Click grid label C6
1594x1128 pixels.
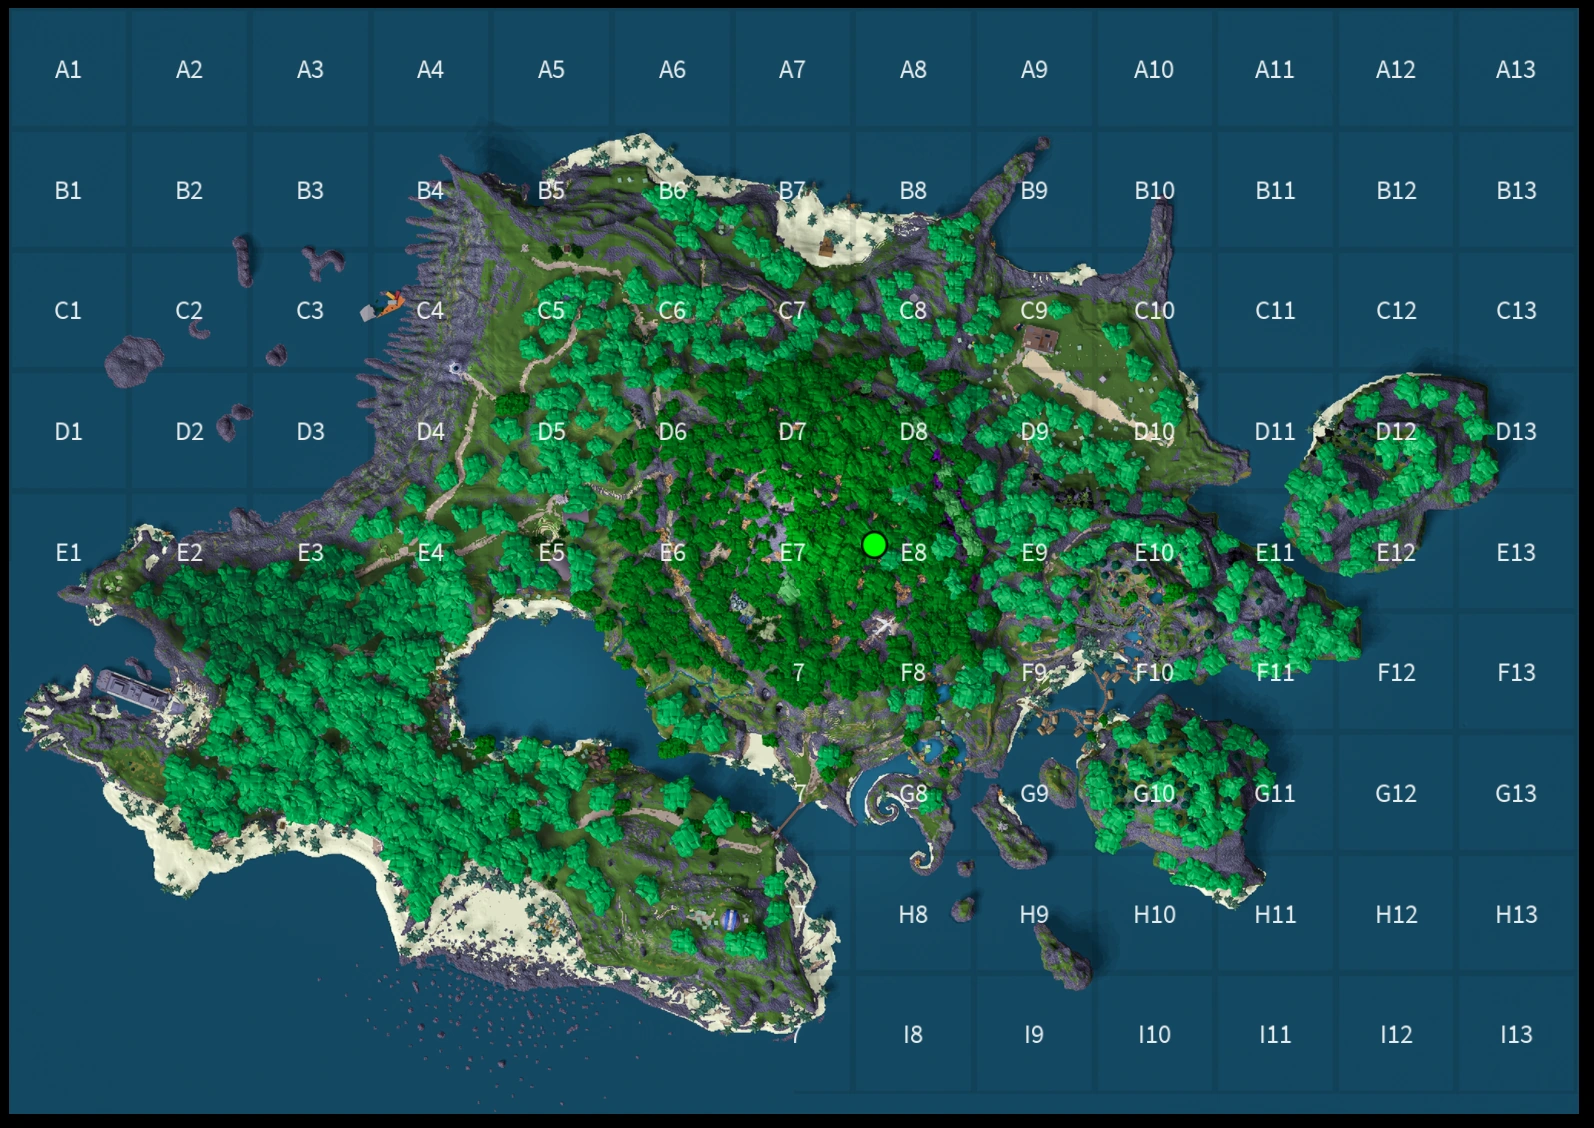click(672, 311)
